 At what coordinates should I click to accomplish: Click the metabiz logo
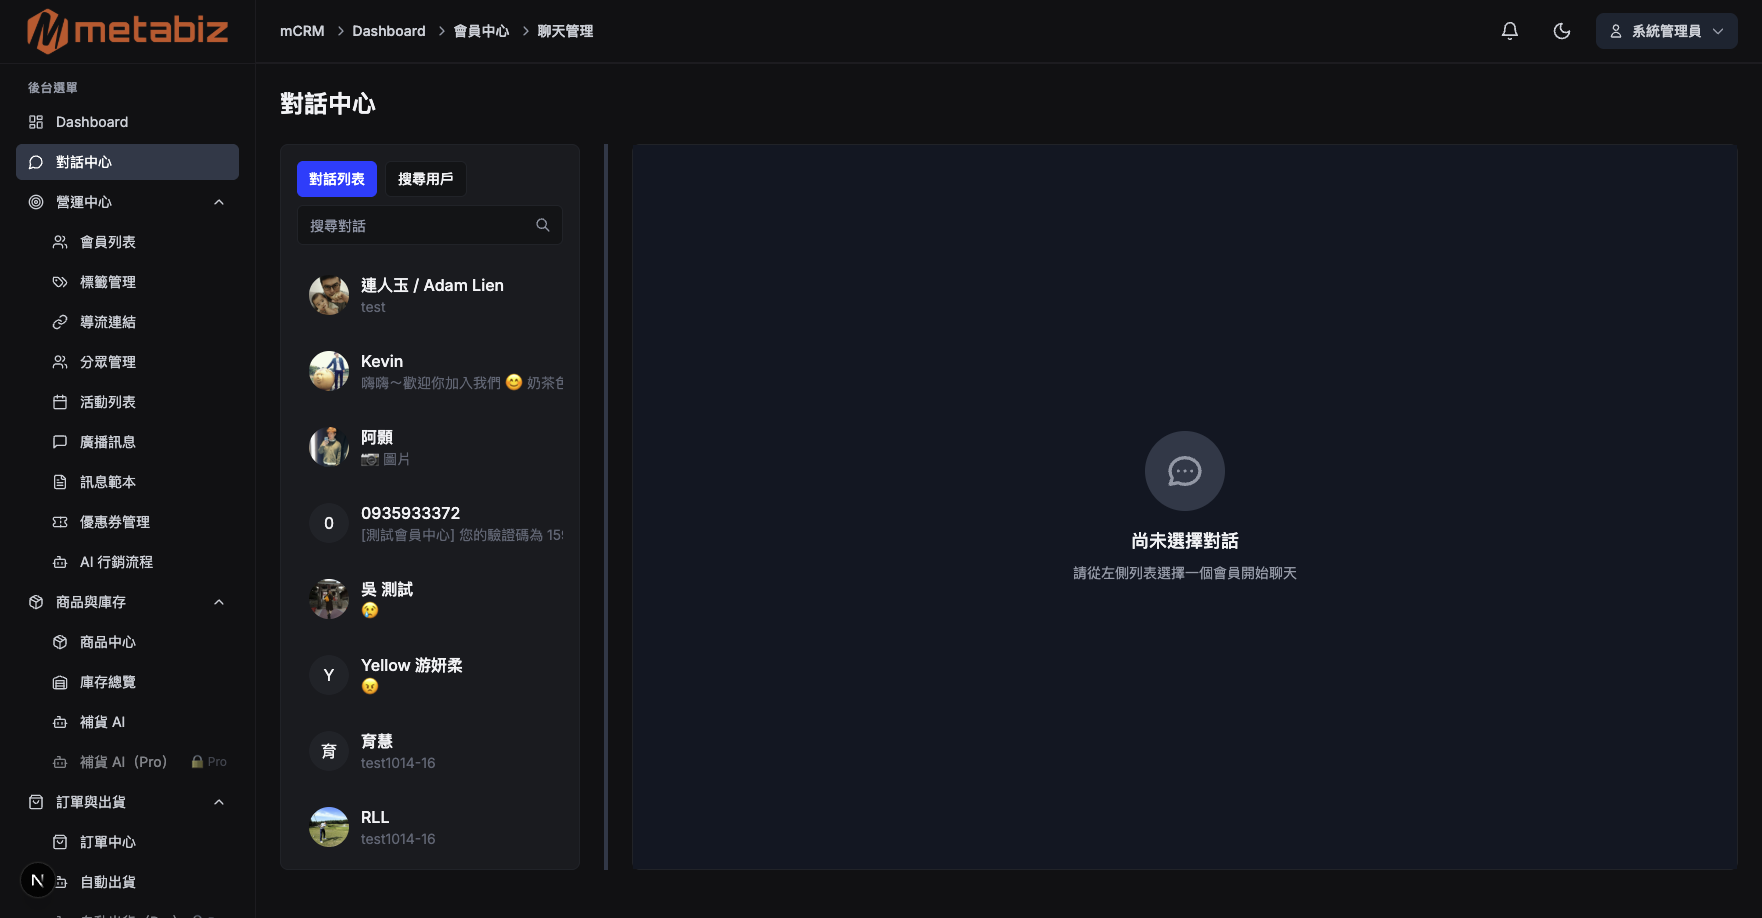[126, 31]
